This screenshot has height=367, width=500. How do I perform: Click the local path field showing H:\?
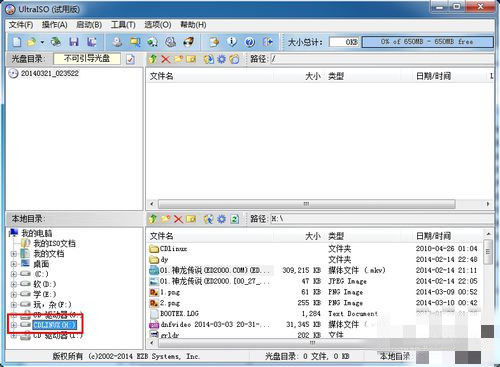tap(381, 219)
